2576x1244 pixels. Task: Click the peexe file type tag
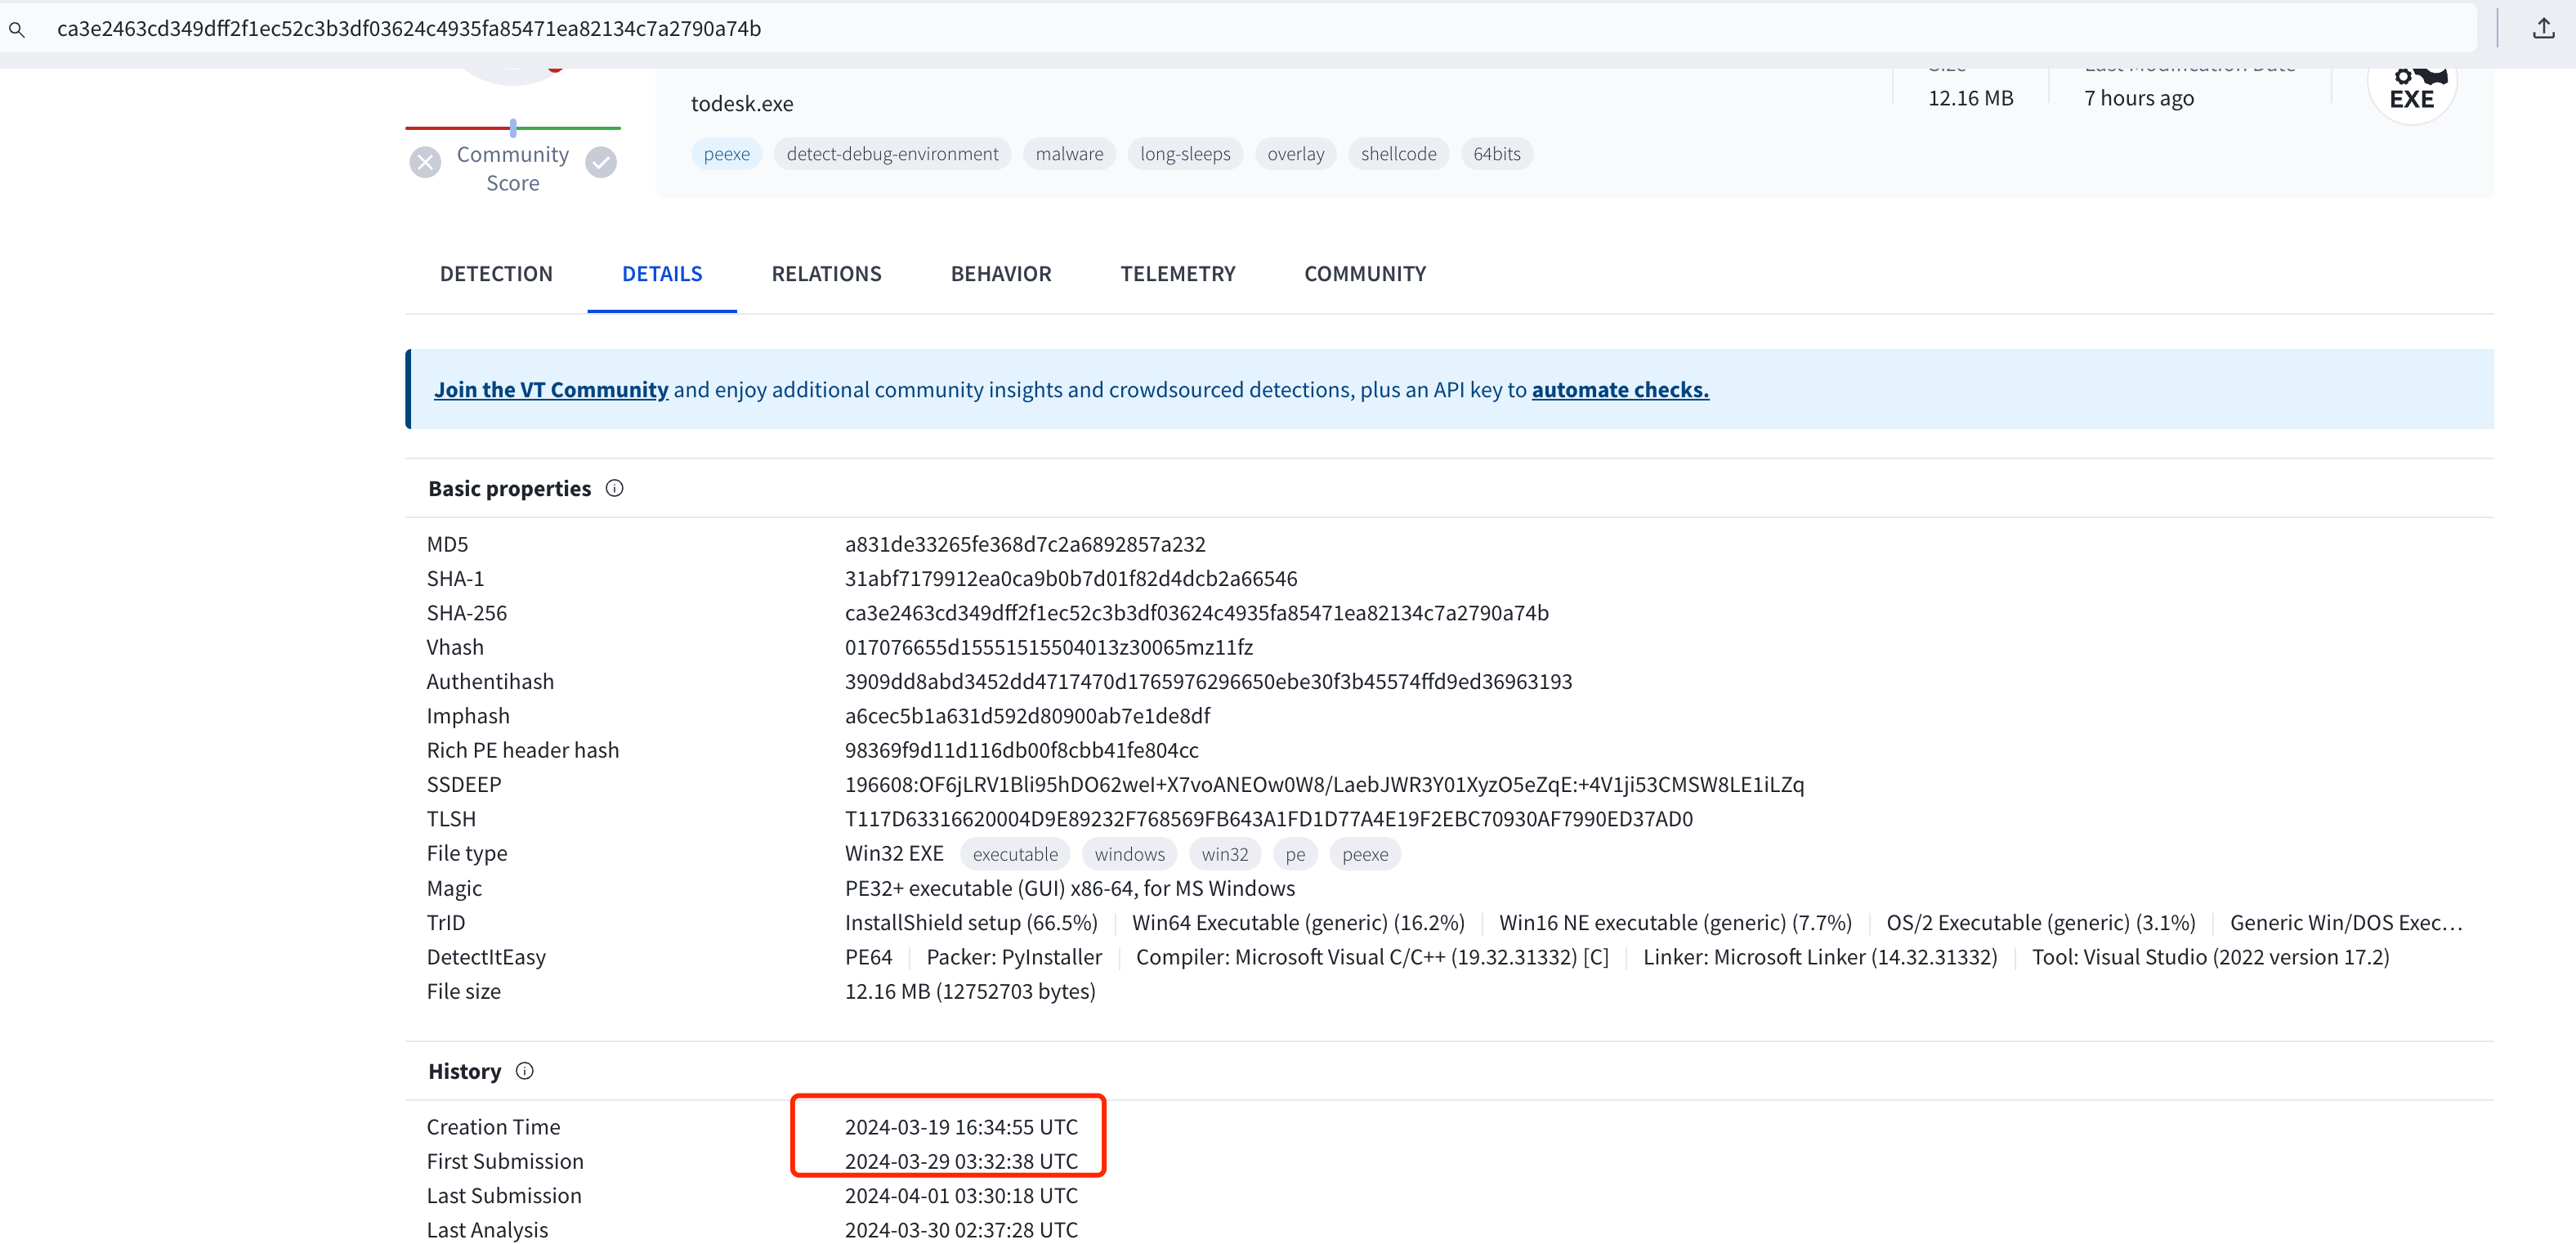(1365, 854)
